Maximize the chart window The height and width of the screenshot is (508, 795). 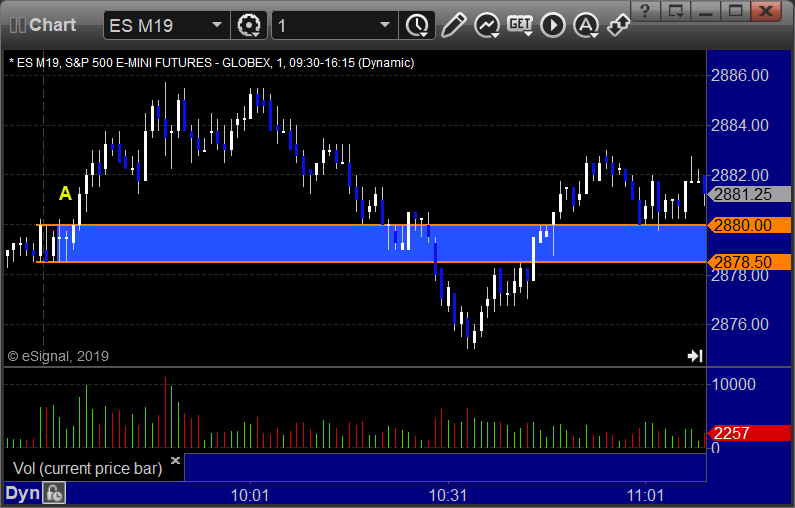tap(735, 11)
